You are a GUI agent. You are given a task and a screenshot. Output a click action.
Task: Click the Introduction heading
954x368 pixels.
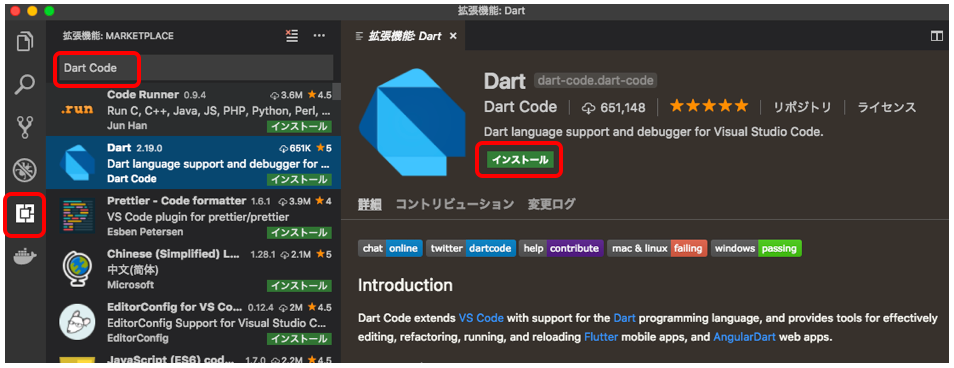tap(405, 285)
